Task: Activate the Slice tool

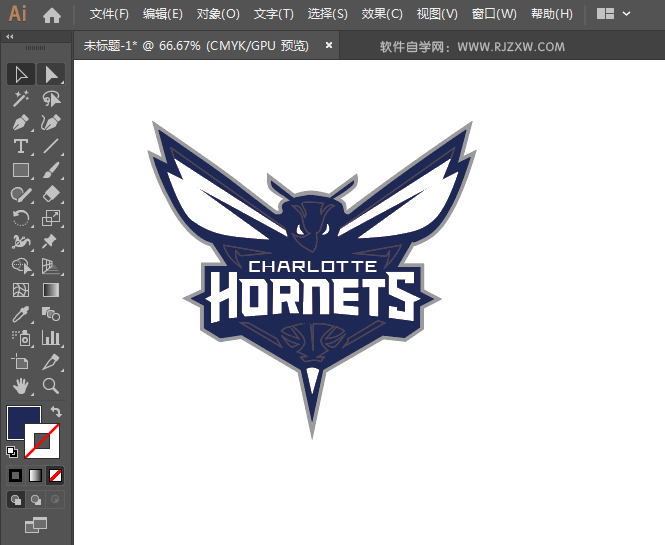Action: tap(51, 362)
